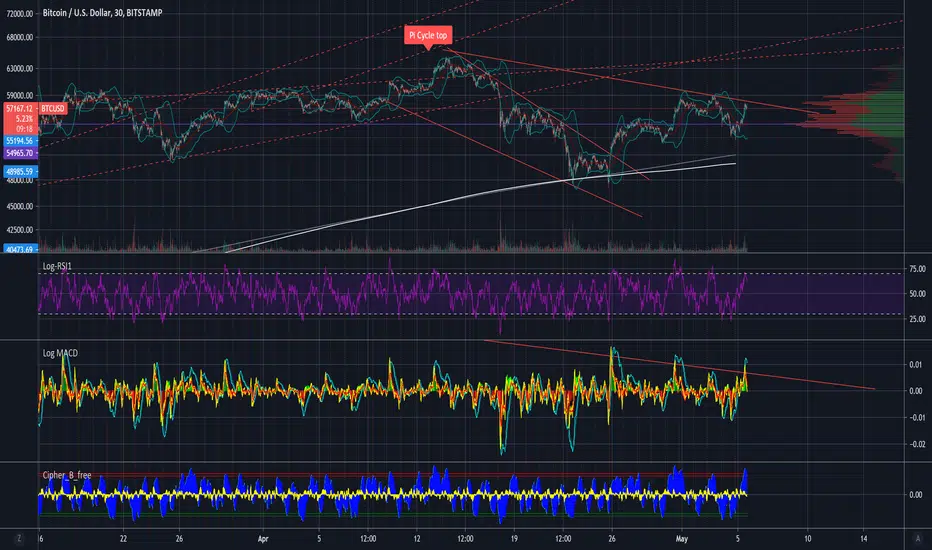
Task: Select the BTCUSD red symbol tag
Action: pyautogui.click(x=52, y=109)
